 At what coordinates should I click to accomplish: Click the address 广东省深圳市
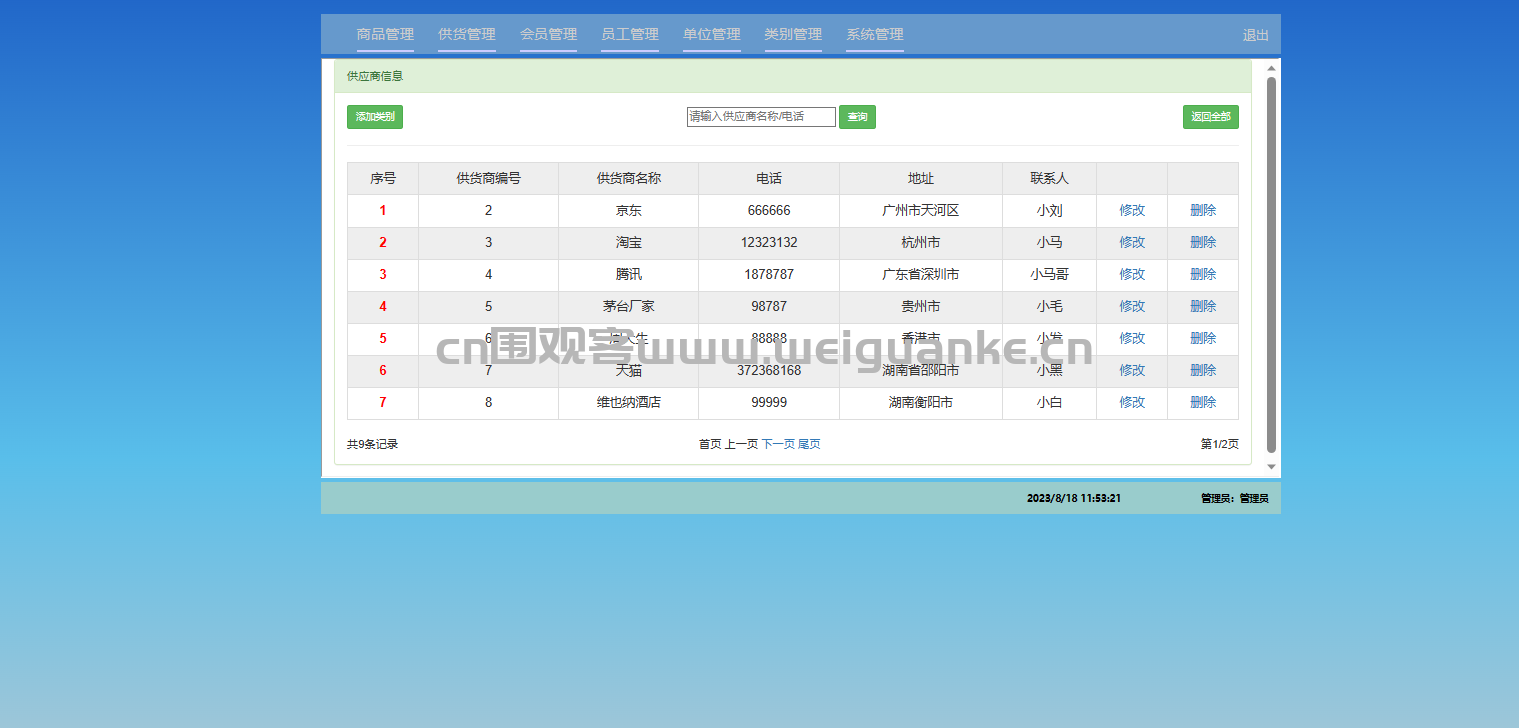coord(921,274)
